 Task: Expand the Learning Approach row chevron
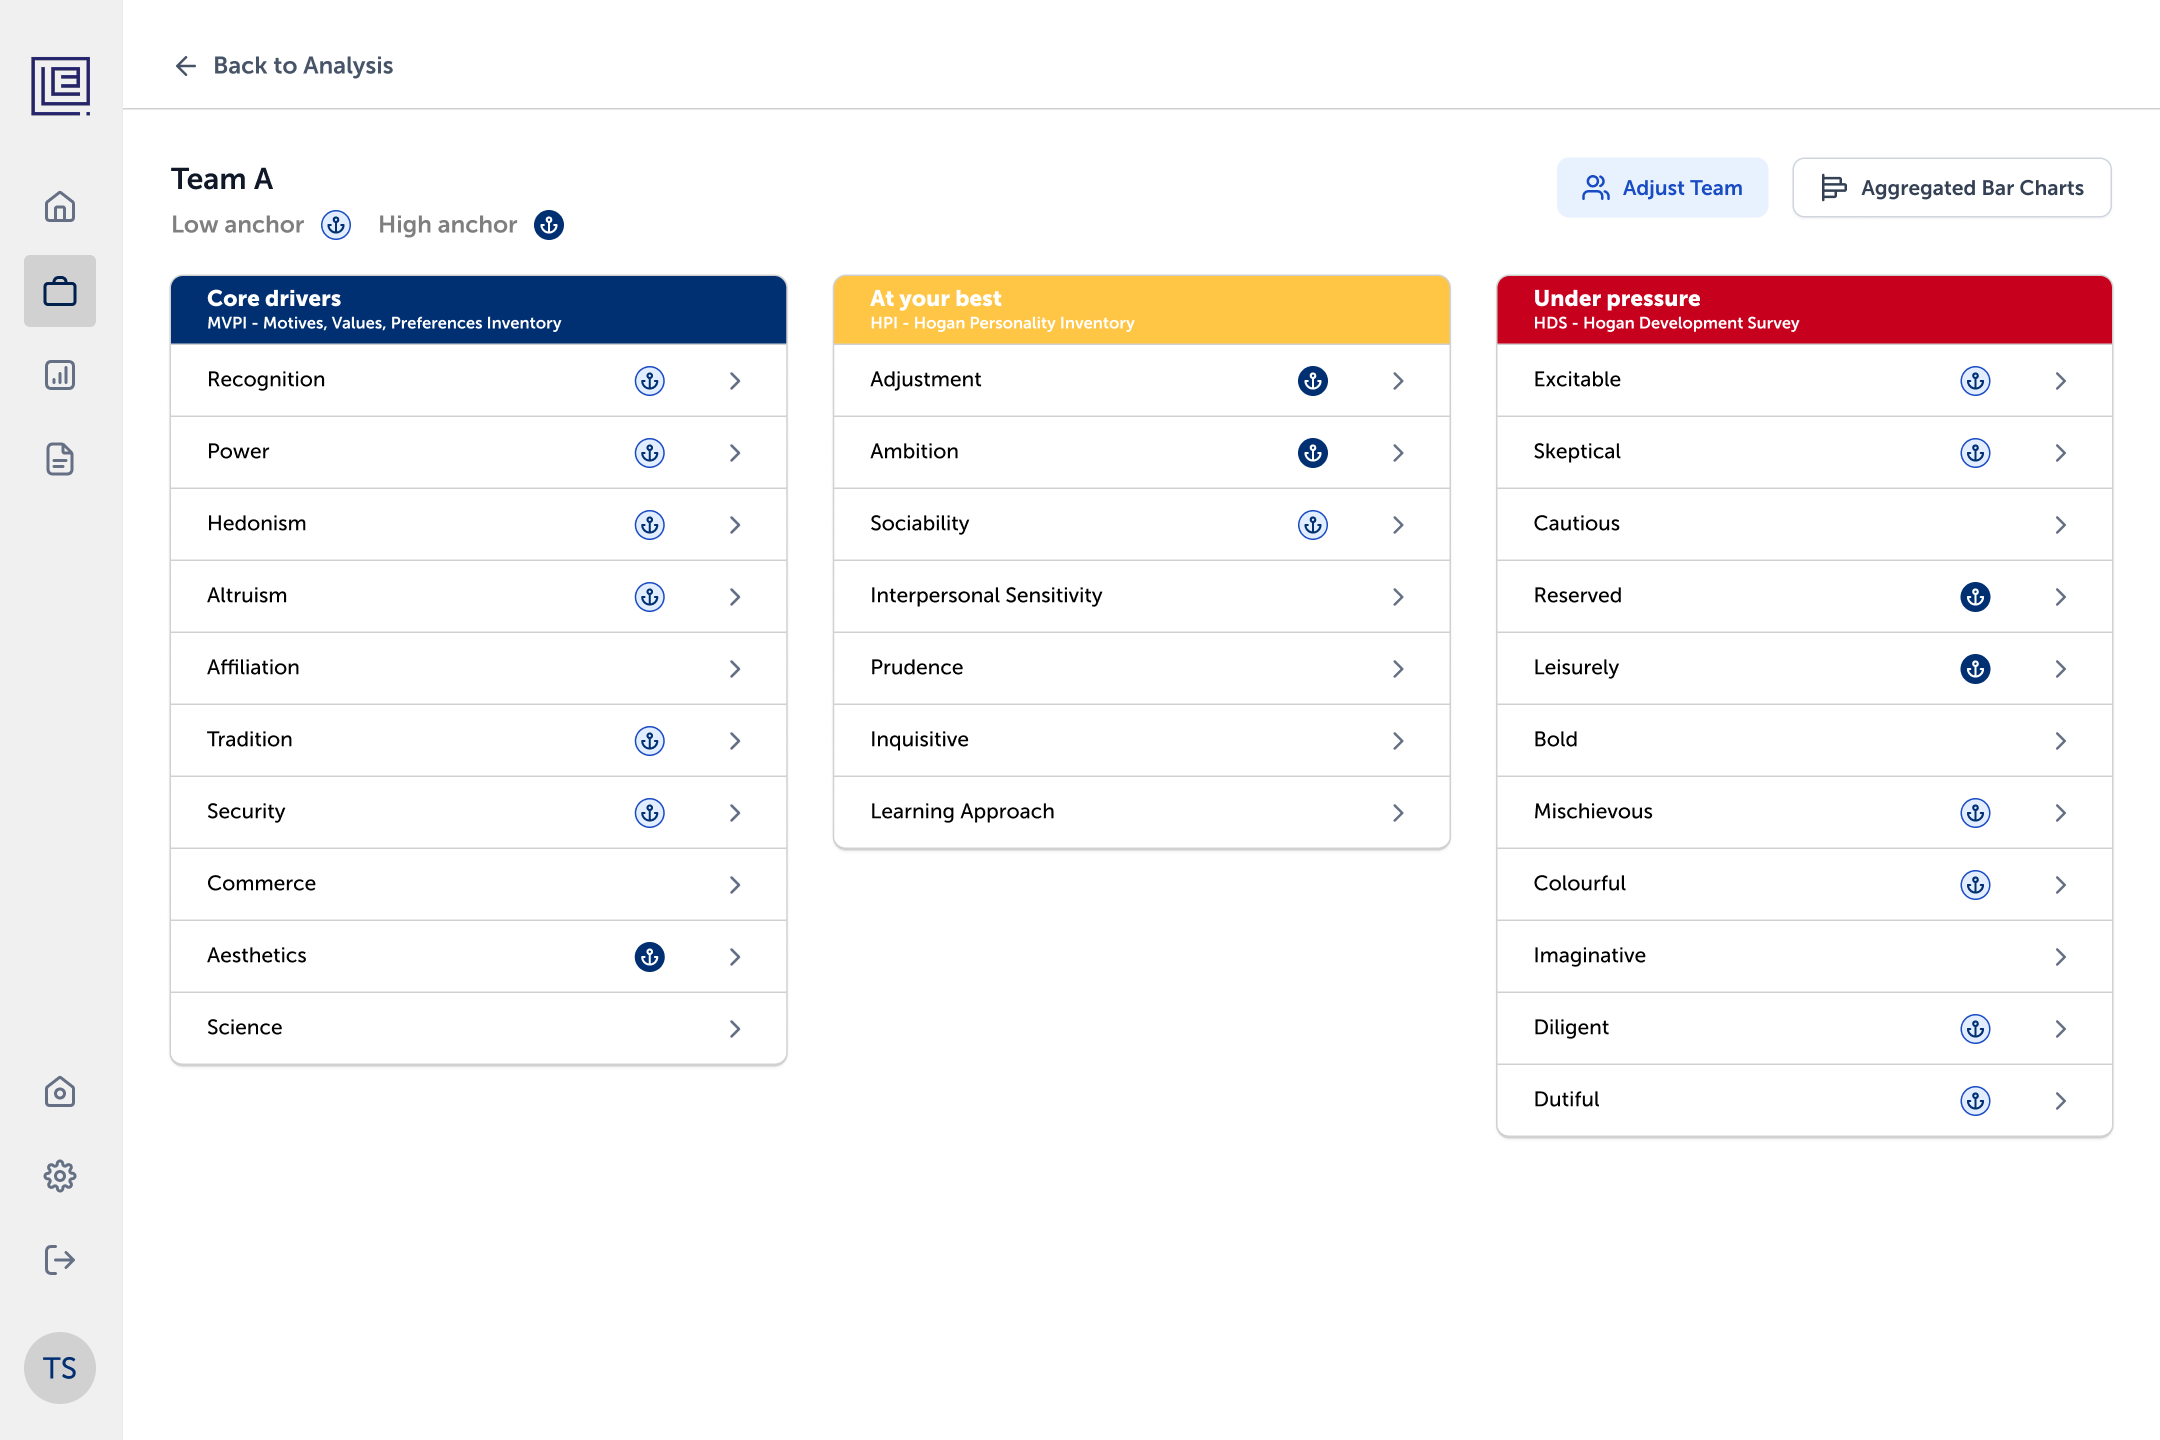coord(1398,813)
